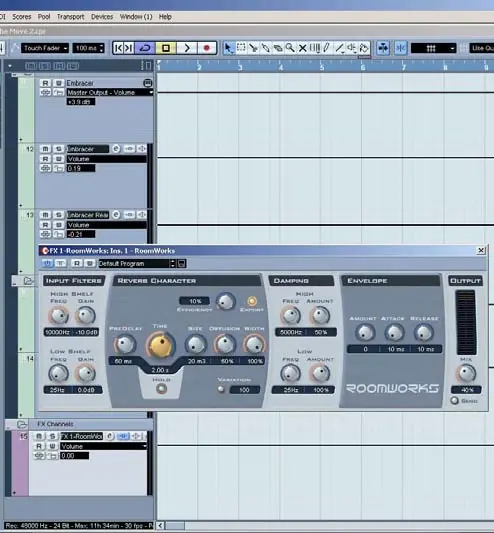
Task: Go to next marker in transport
Action: (x=129, y=48)
